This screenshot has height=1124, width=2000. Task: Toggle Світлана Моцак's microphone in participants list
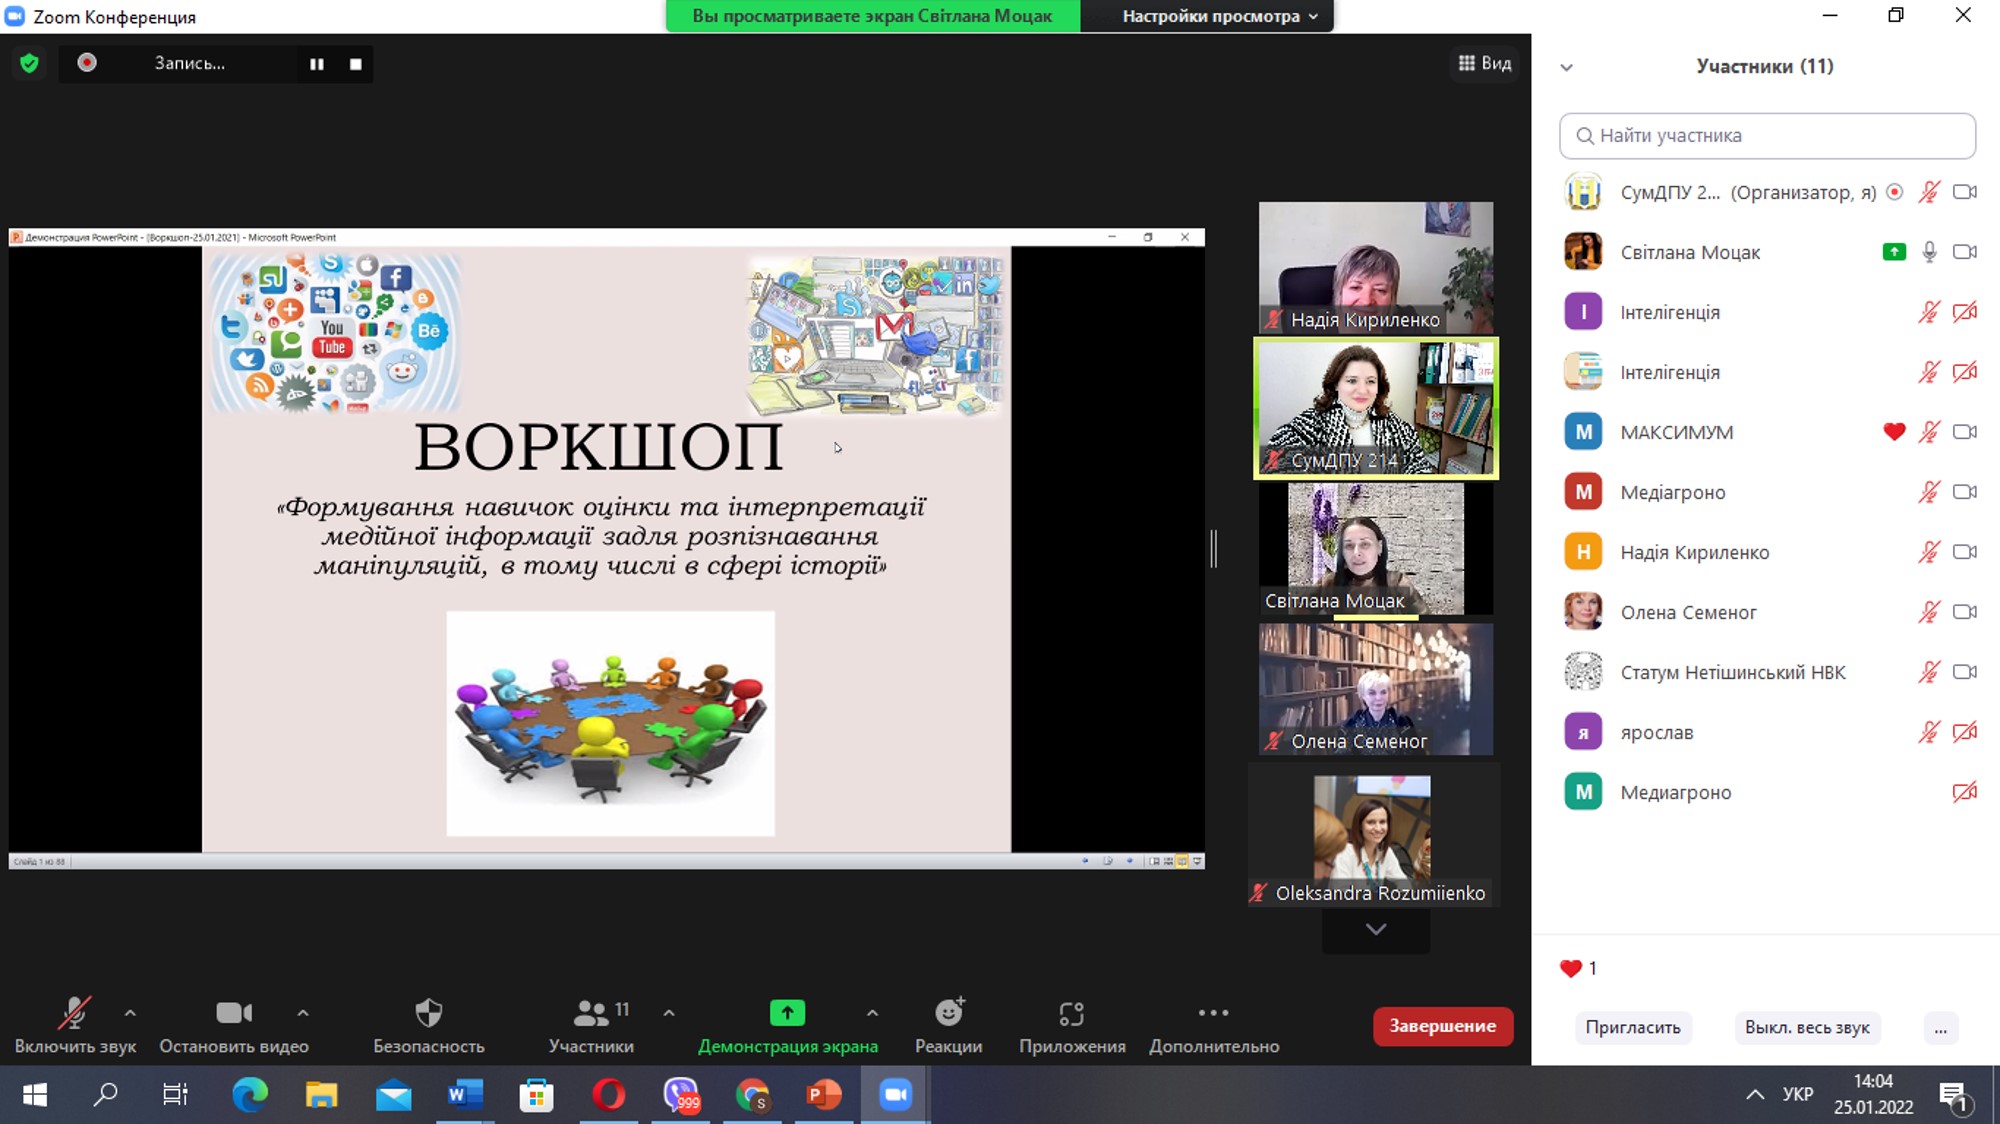(1929, 252)
